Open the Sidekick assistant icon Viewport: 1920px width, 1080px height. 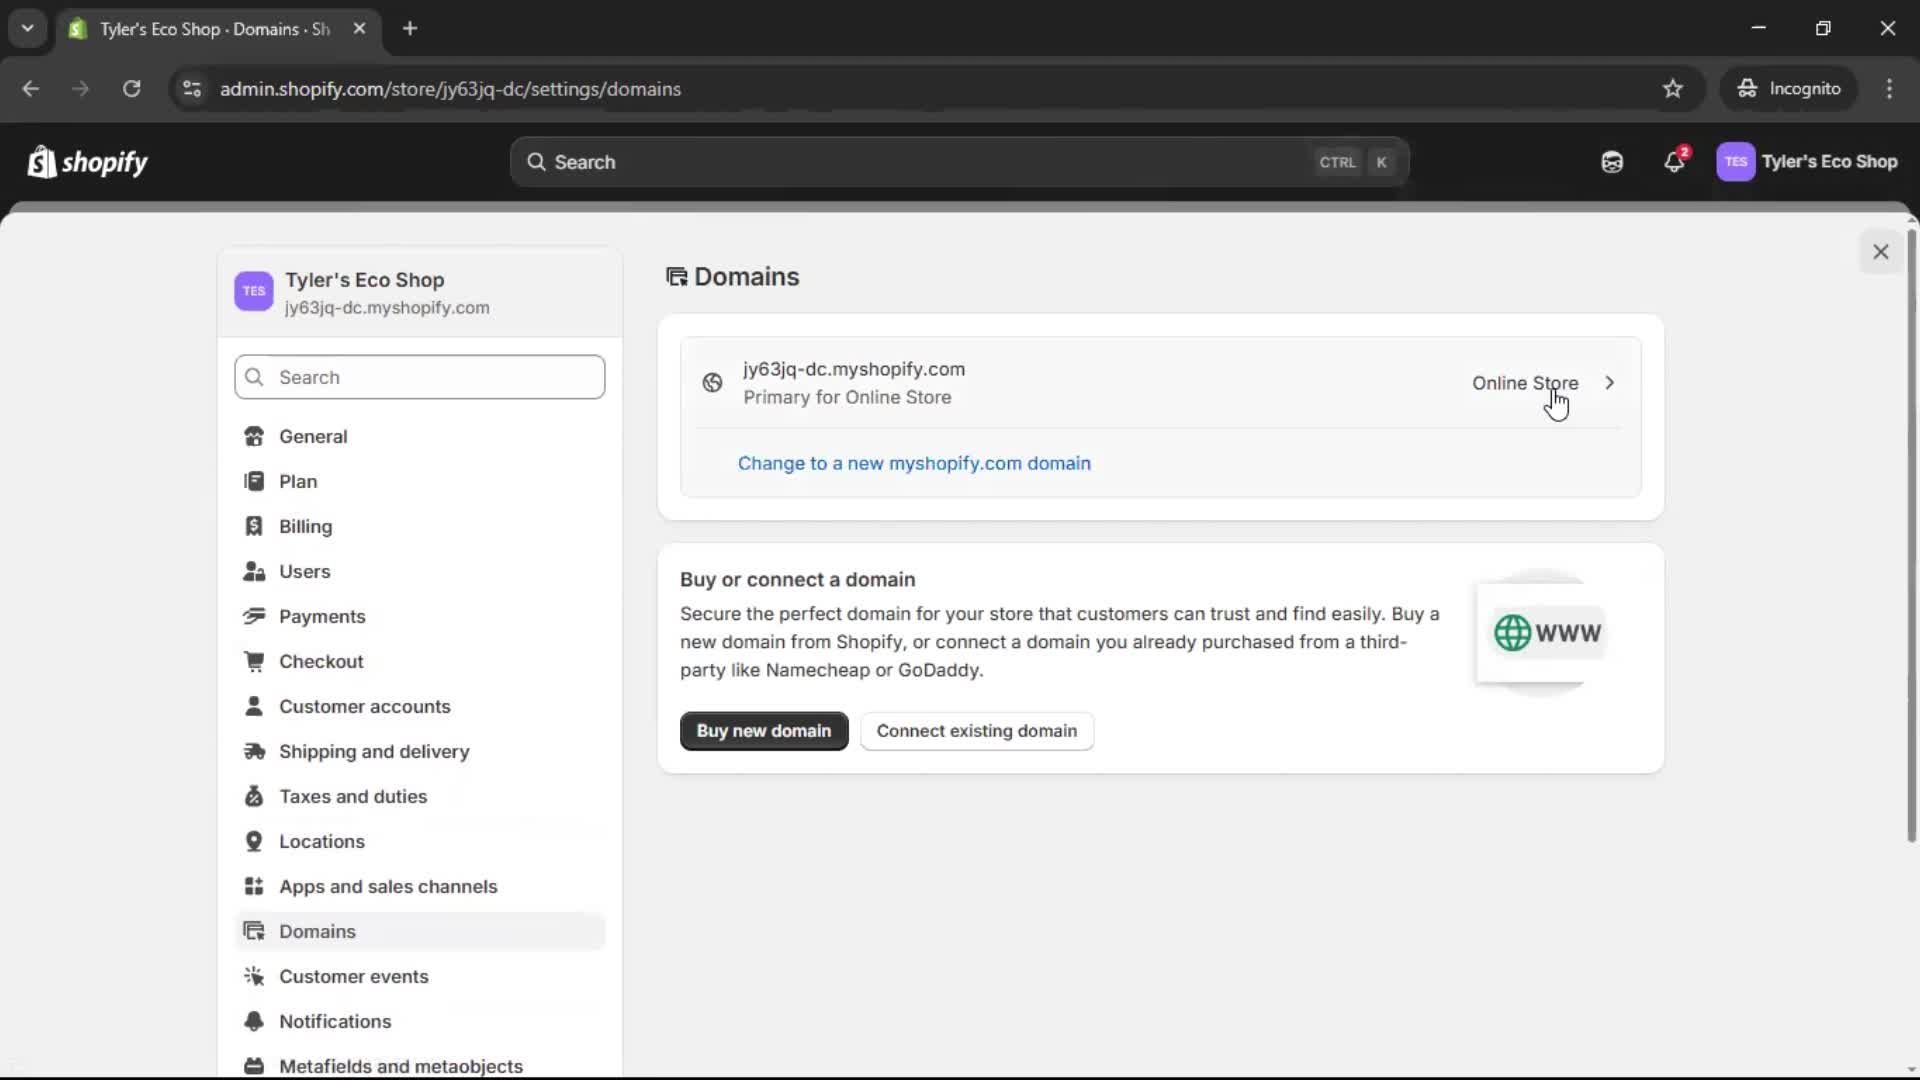[1611, 161]
